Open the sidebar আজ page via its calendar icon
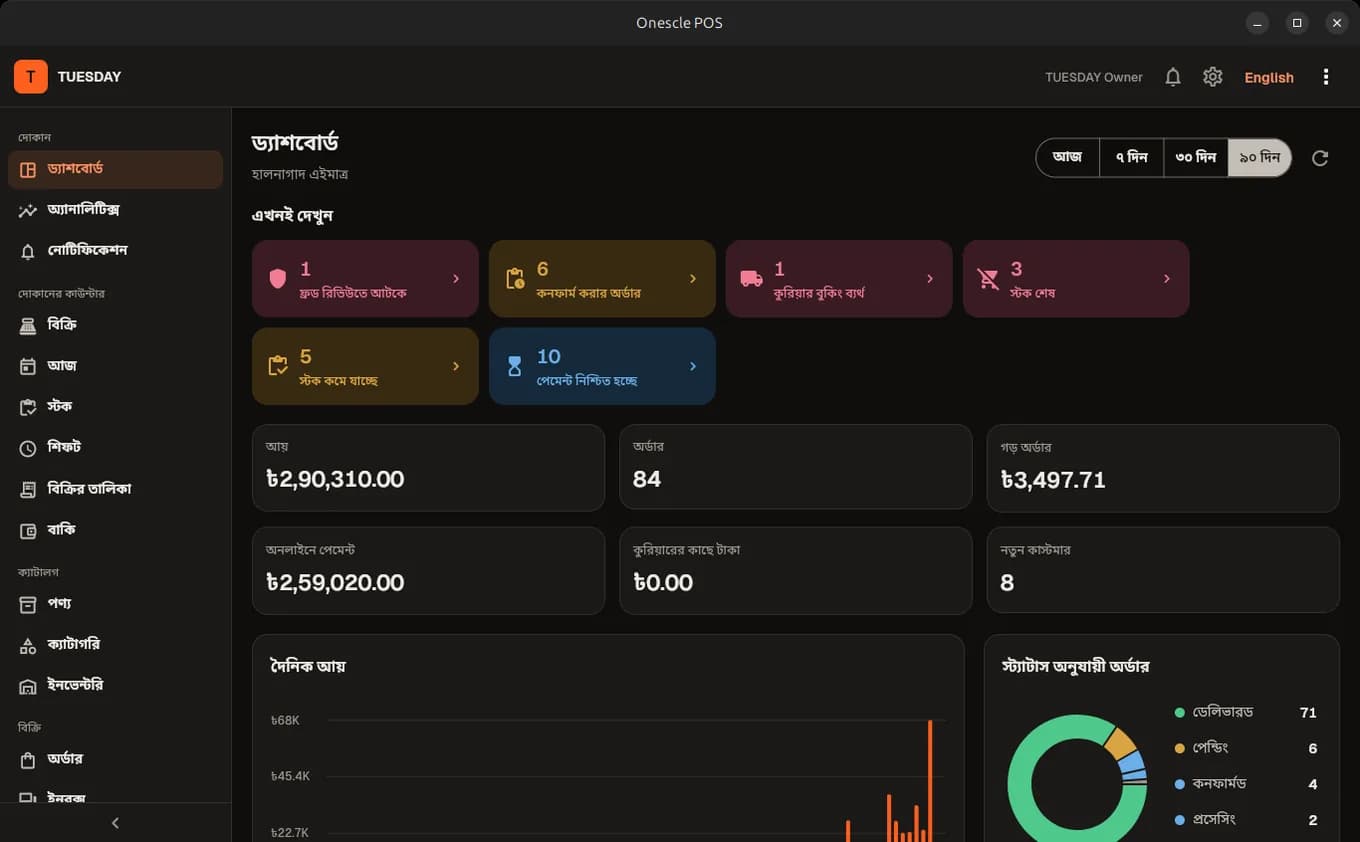This screenshot has height=842, width=1360. tap(28, 367)
